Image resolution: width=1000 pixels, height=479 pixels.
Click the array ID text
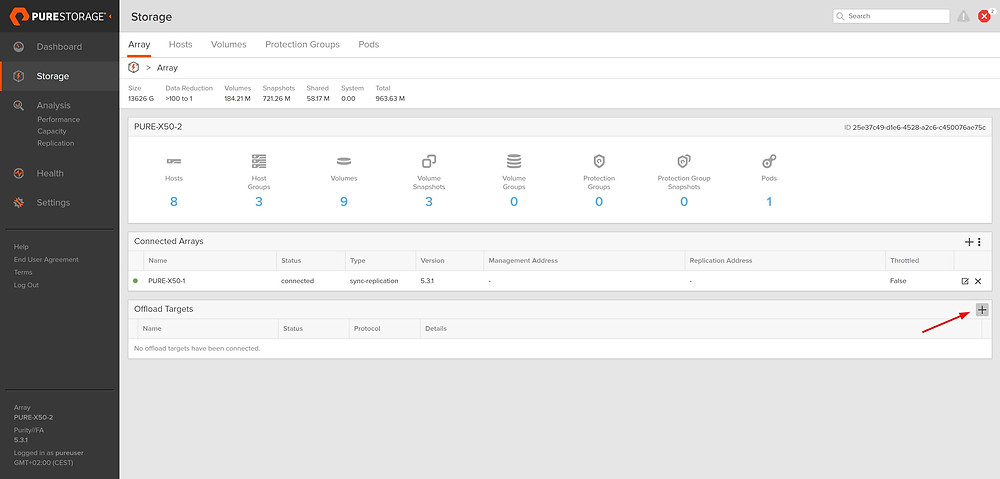tap(915, 127)
